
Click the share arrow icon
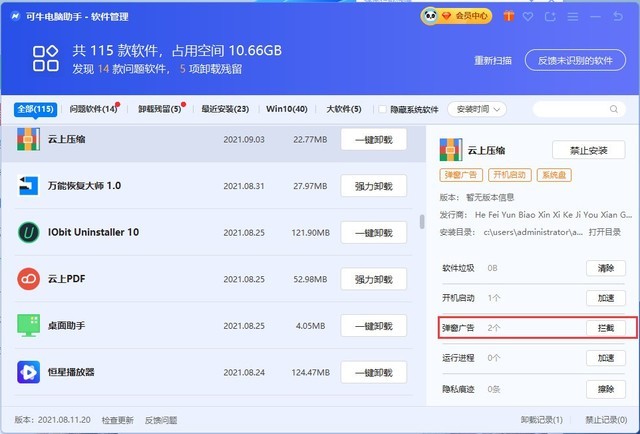pos(550,17)
